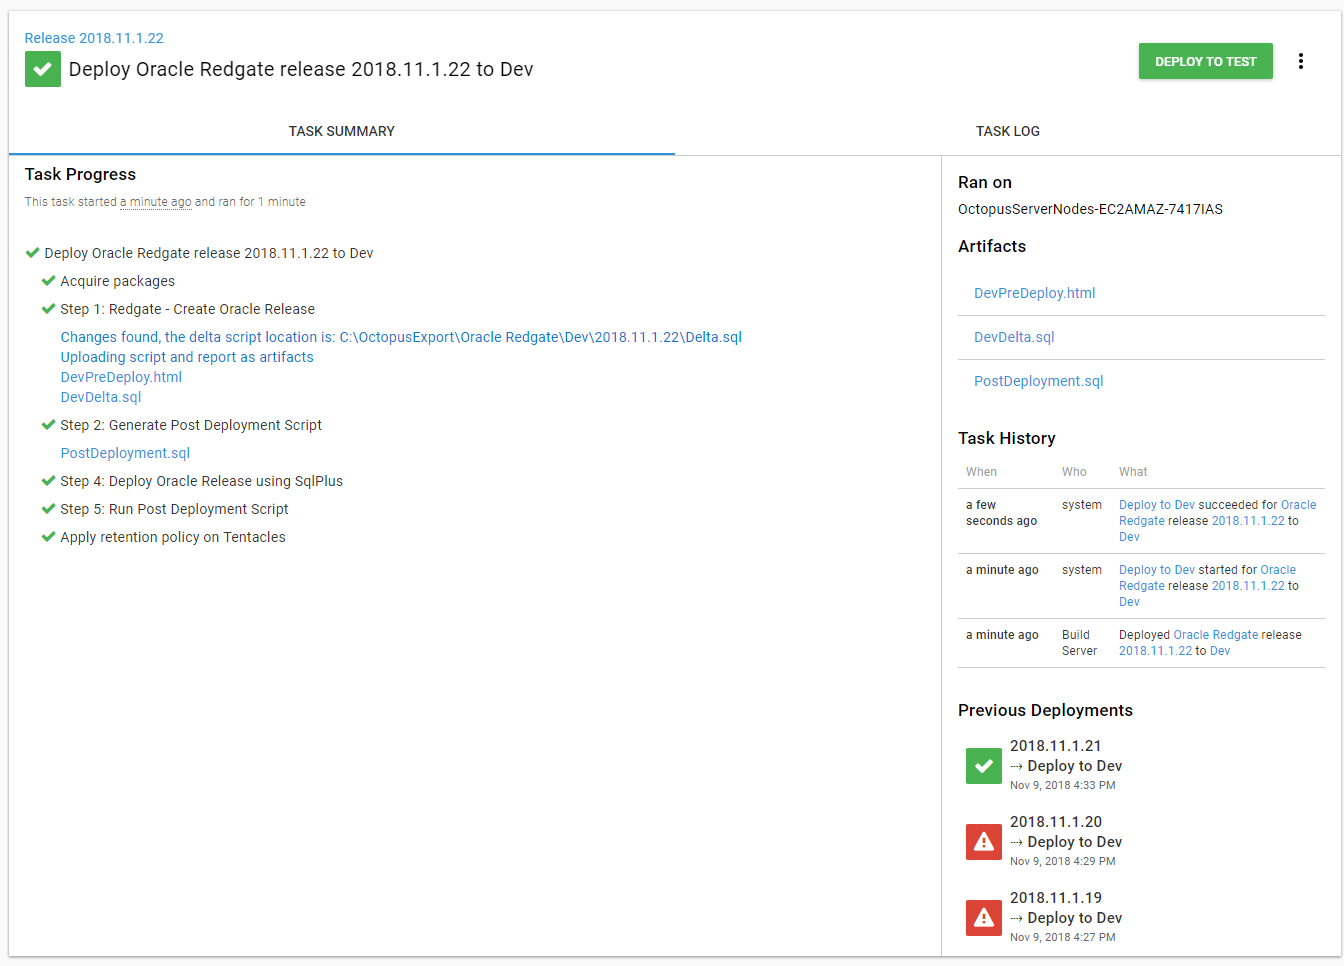Click the checkmark next to Acquire packages
This screenshot has height=966, width=1344.
[x=48, y=281]
